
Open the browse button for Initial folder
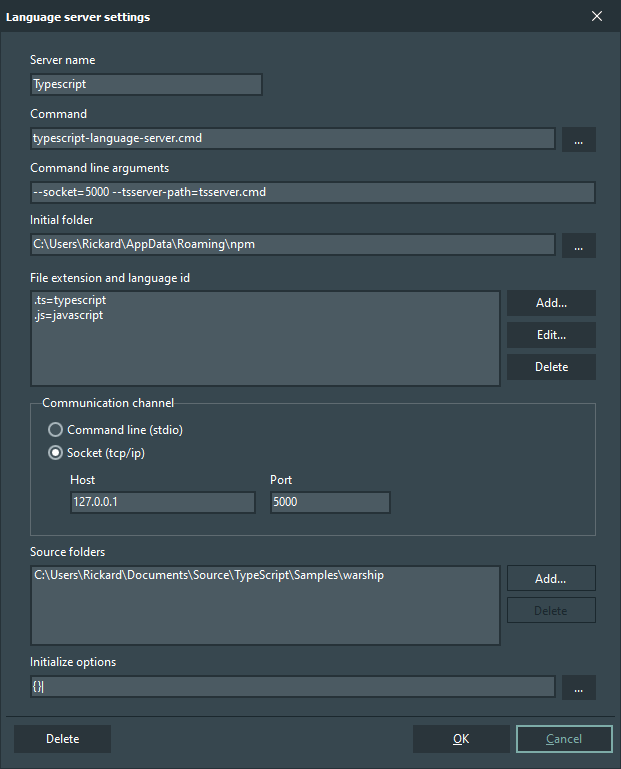(578, 245)
